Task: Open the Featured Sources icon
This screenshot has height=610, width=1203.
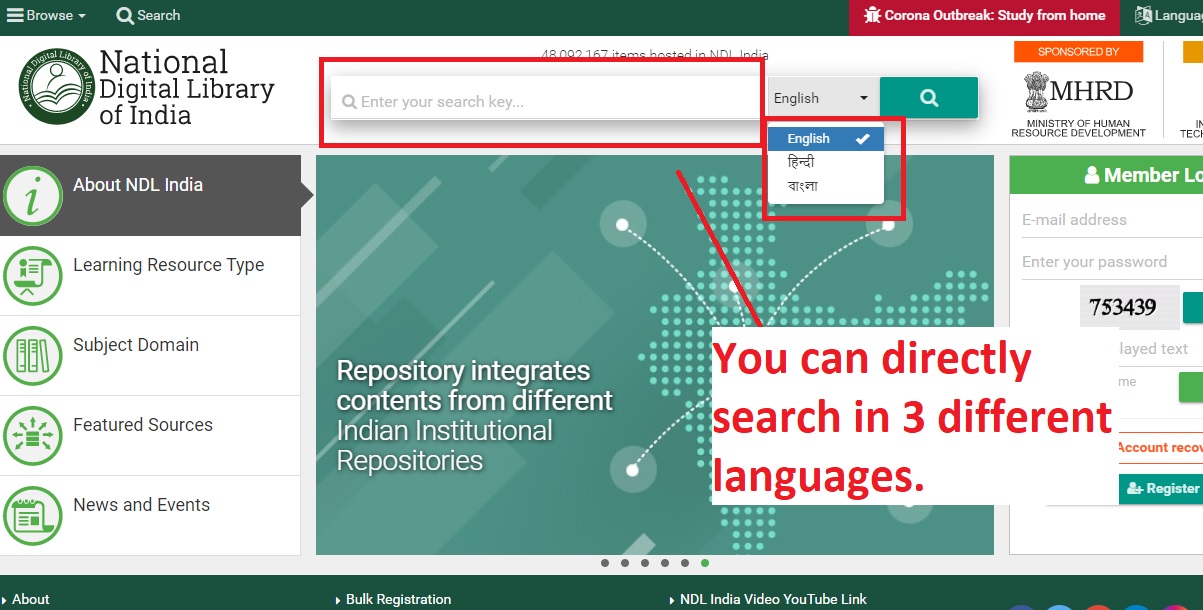Action: 33,436
